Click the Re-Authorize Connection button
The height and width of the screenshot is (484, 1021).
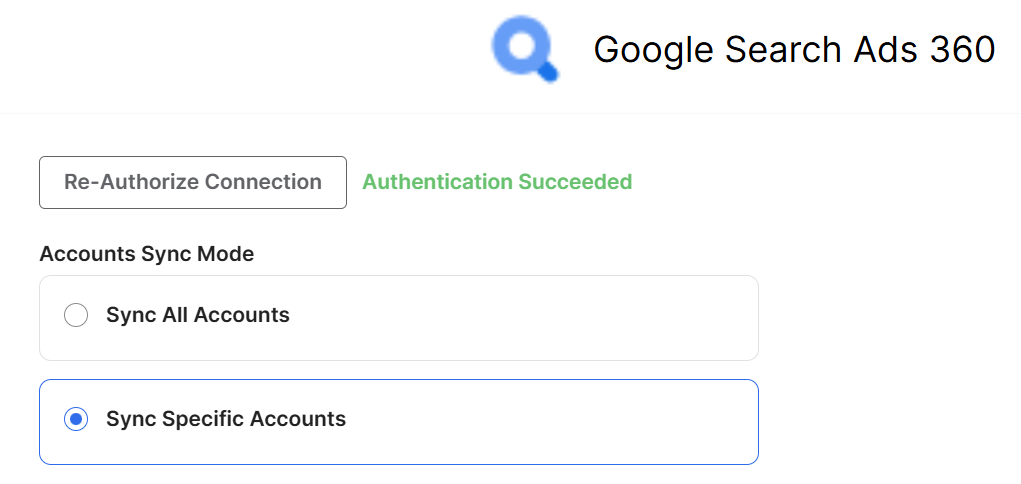point(193,182)
